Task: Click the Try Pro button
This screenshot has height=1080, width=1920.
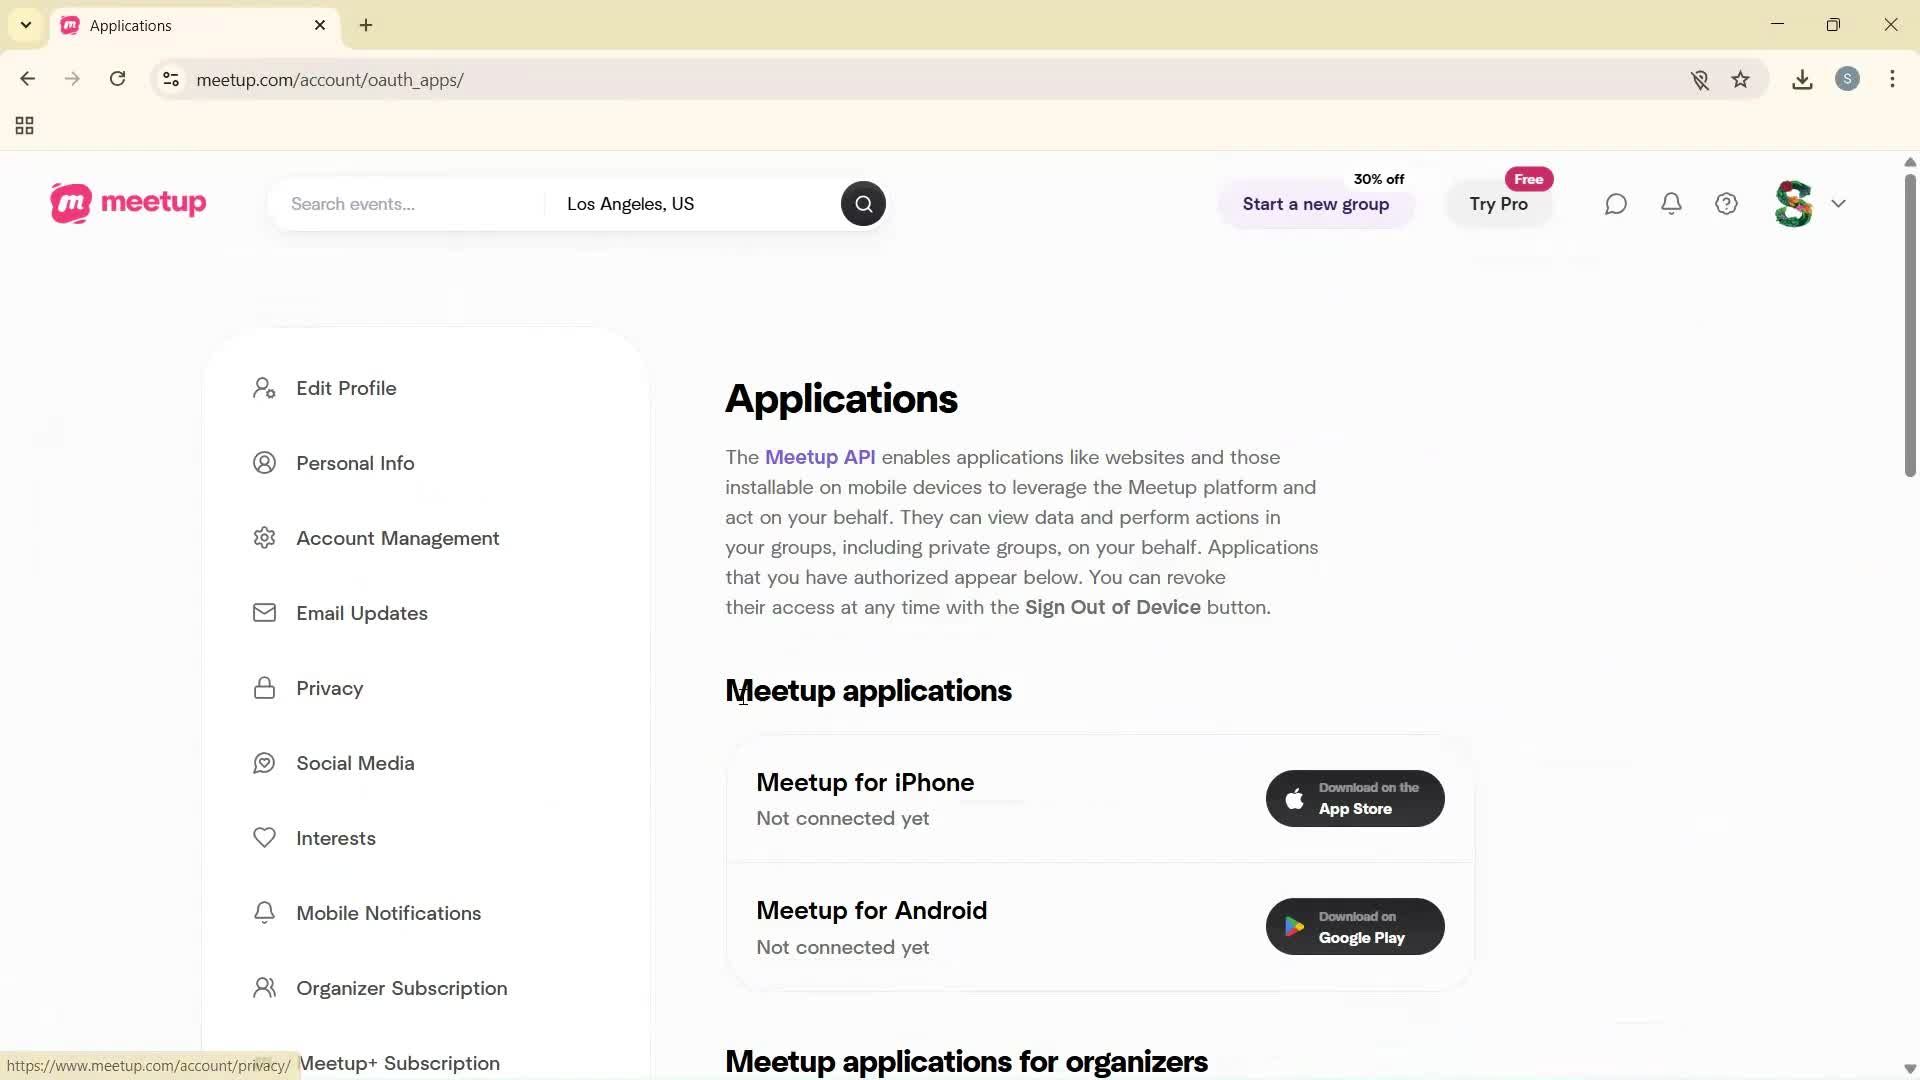Action: 1499,204
